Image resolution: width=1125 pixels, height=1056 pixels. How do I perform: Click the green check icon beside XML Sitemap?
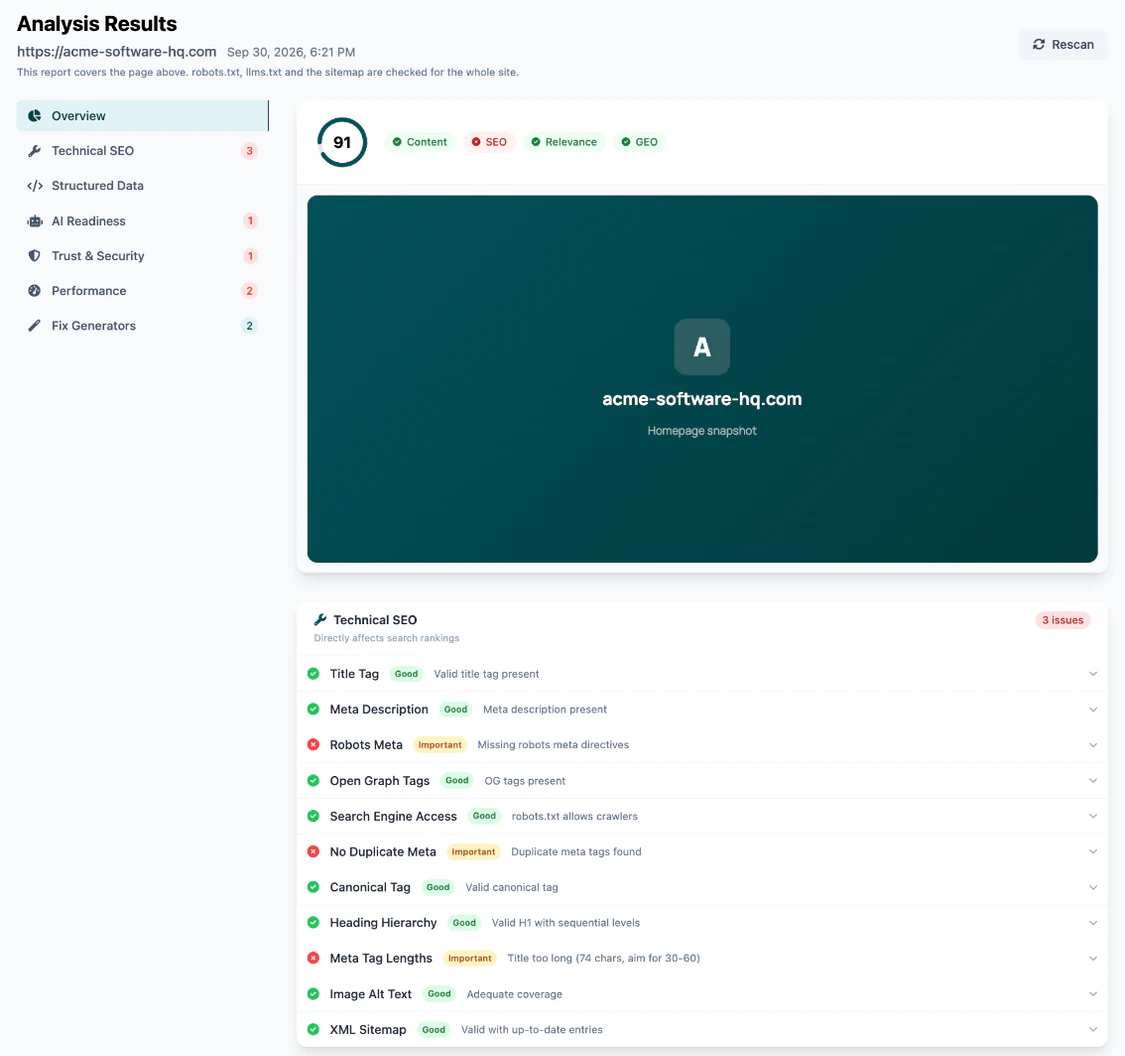[314, 1029]
